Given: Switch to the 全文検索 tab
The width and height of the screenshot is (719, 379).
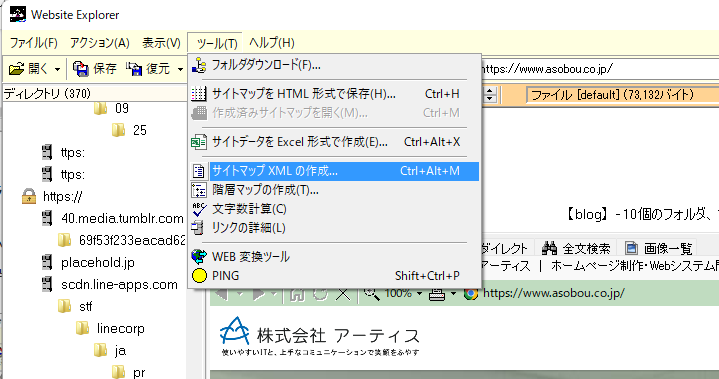Looking at the screenshot, I should [x=576, y=248].
